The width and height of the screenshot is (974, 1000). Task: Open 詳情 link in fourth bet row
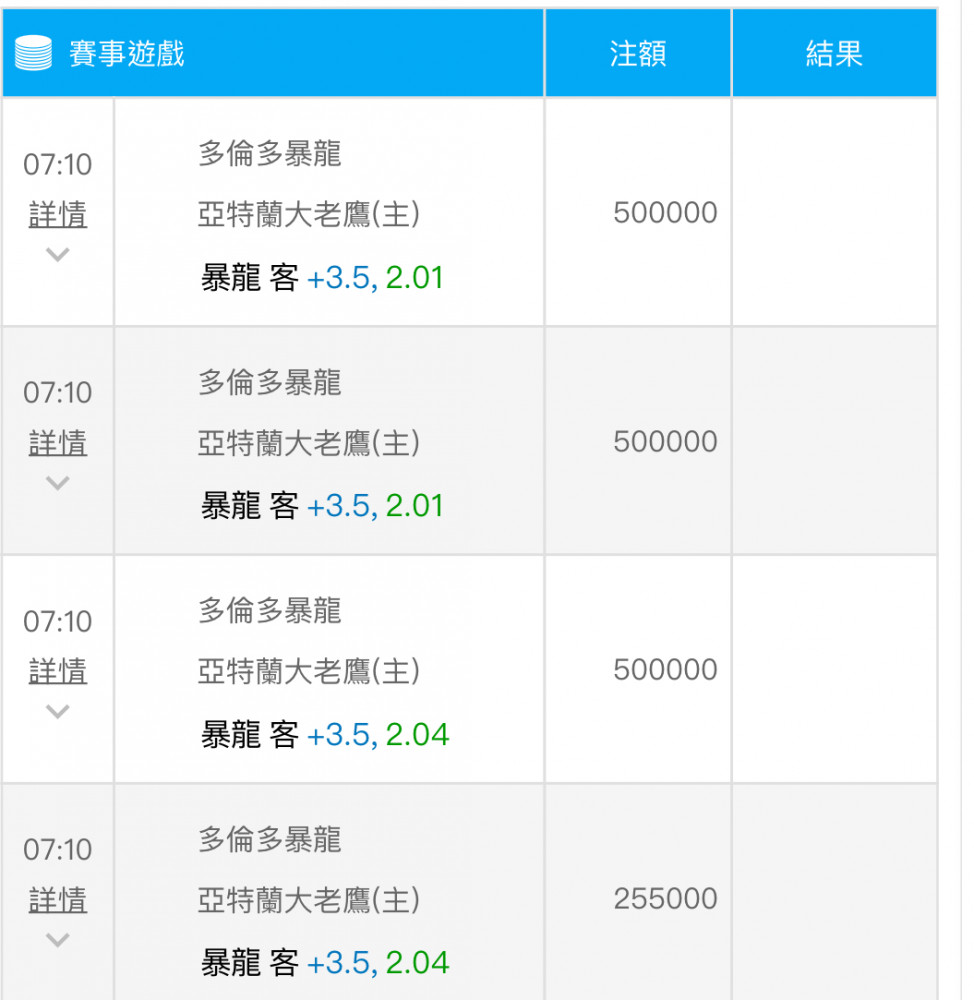coord(57,900)
